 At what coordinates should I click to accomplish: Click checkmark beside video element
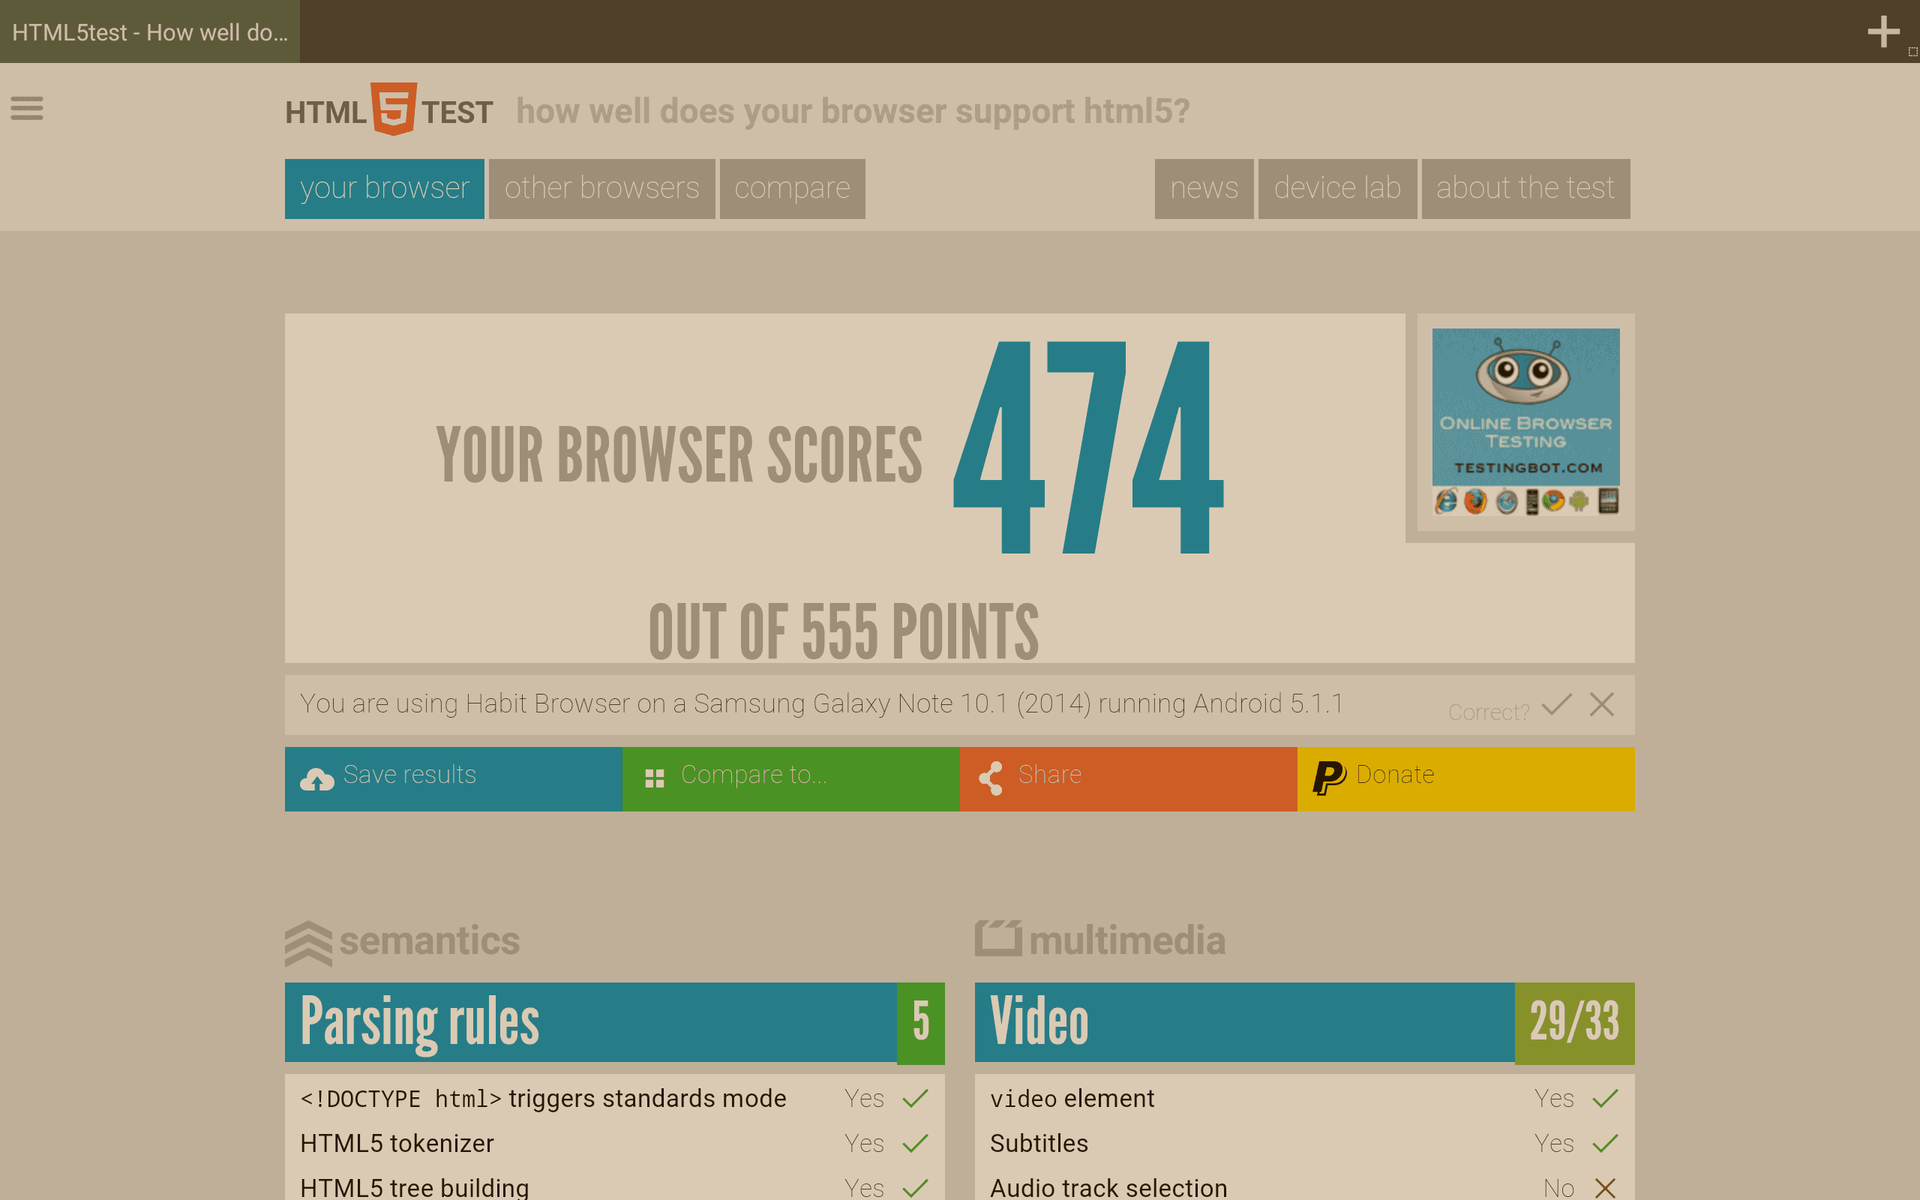coord(1605,1098)
